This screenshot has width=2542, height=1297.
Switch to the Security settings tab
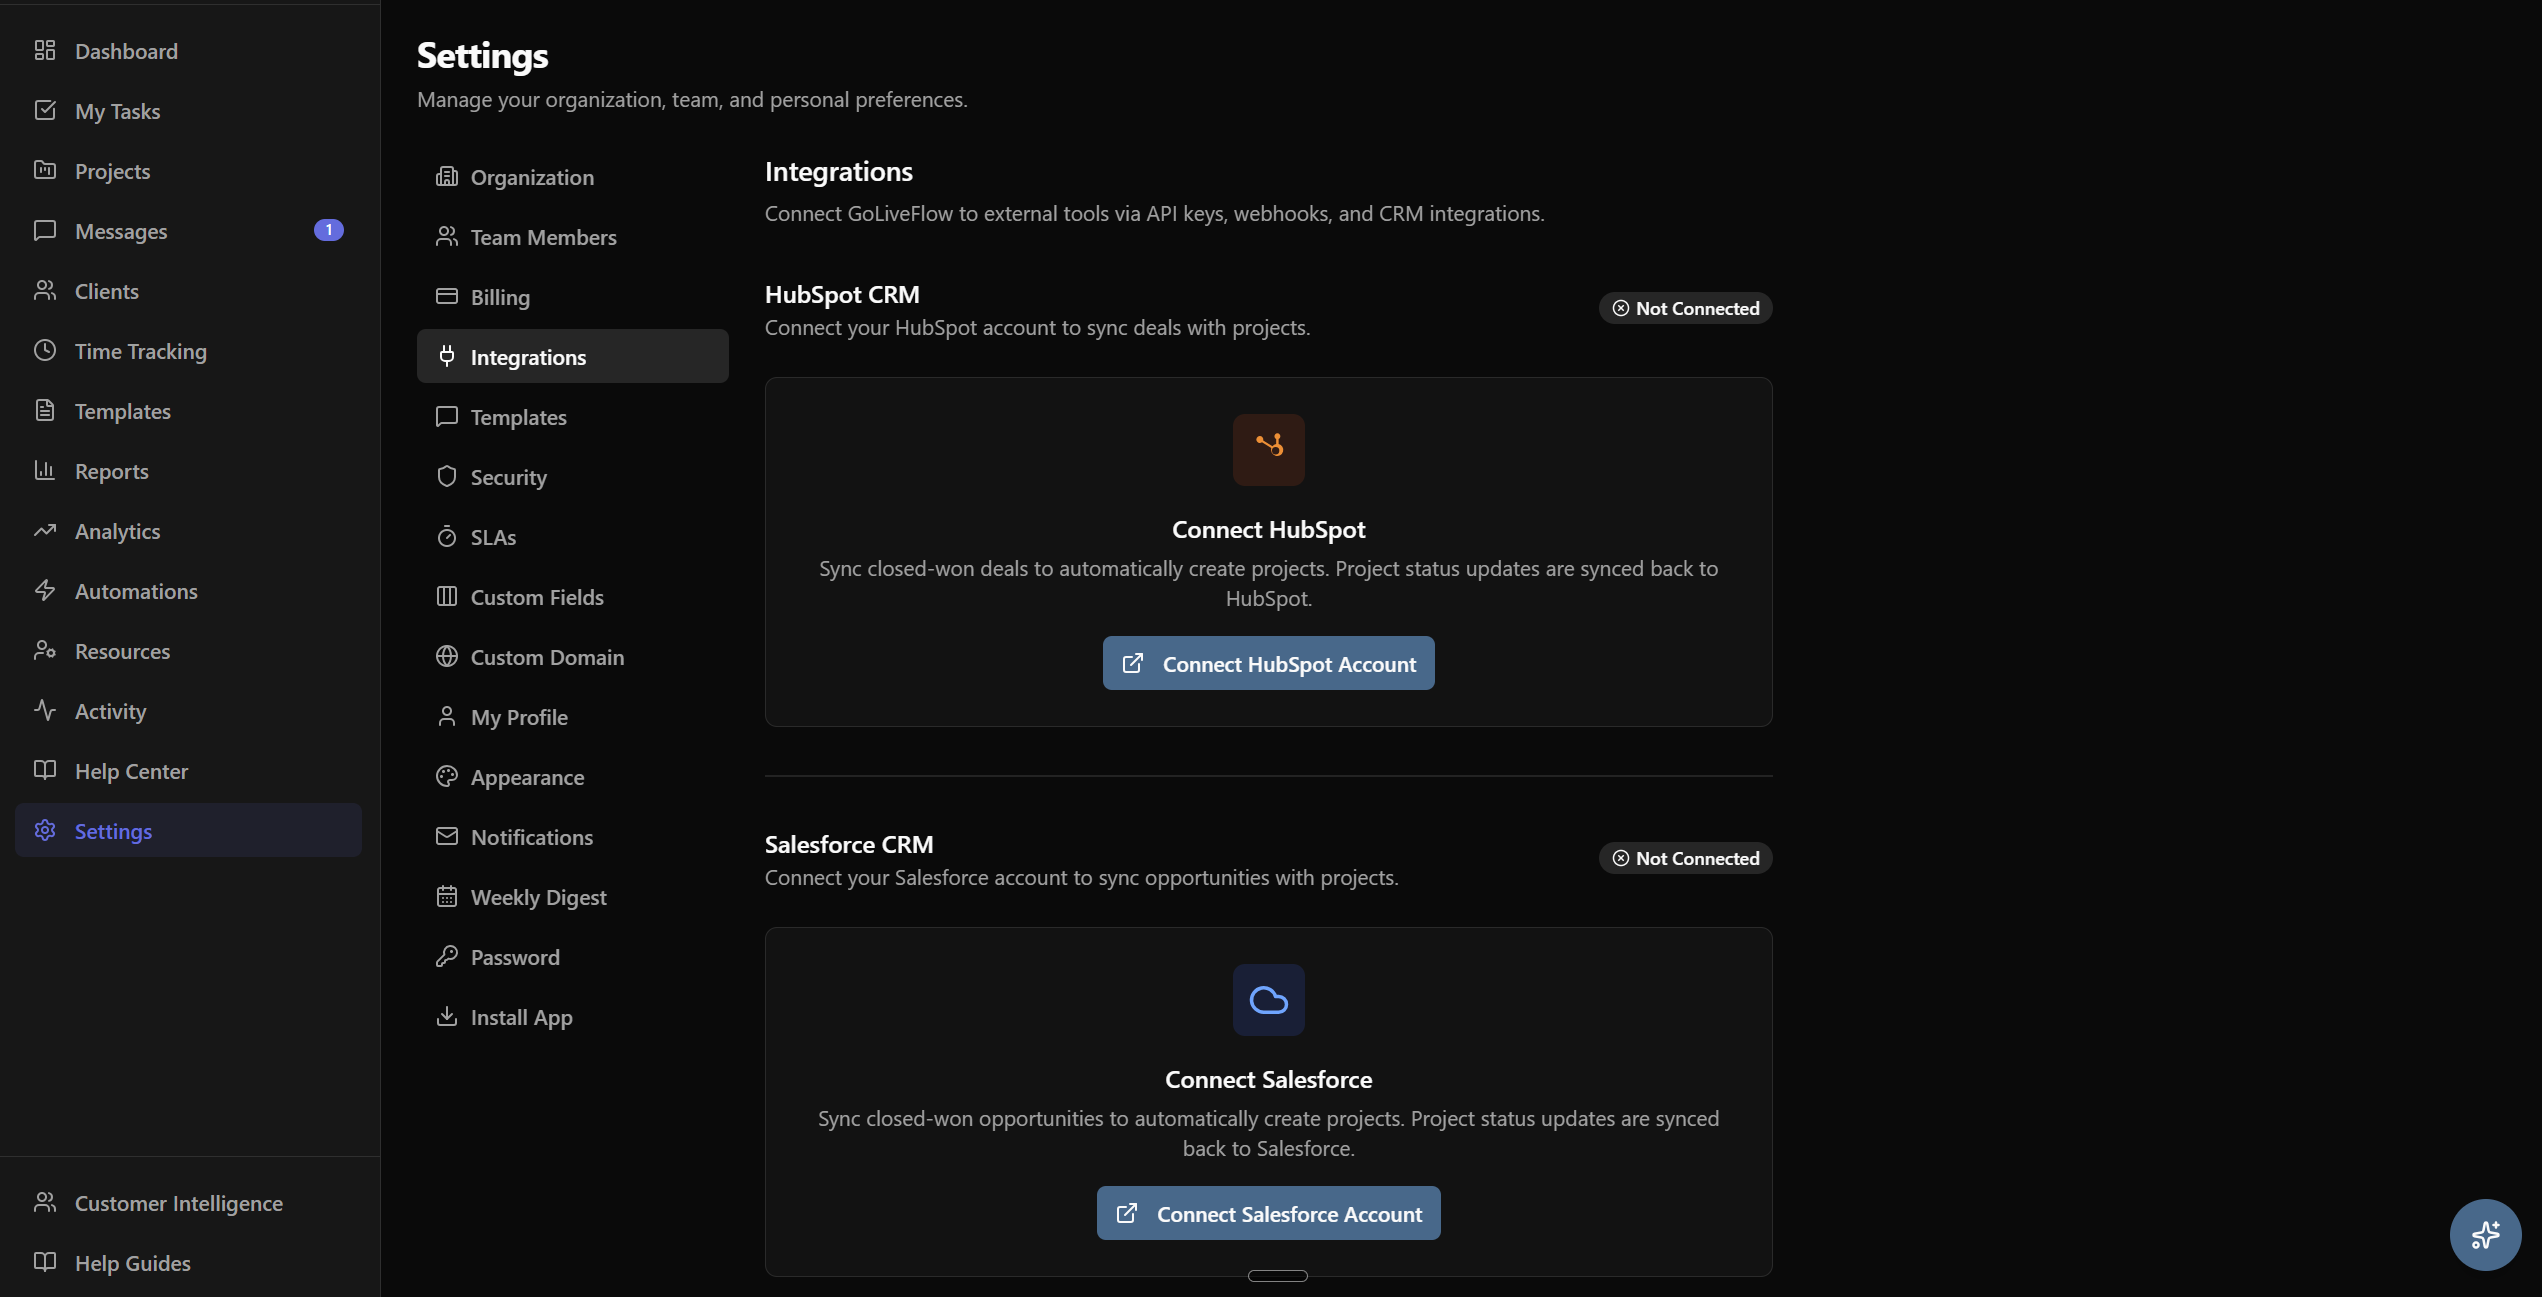pyautogui.click(x=508, y=477)
